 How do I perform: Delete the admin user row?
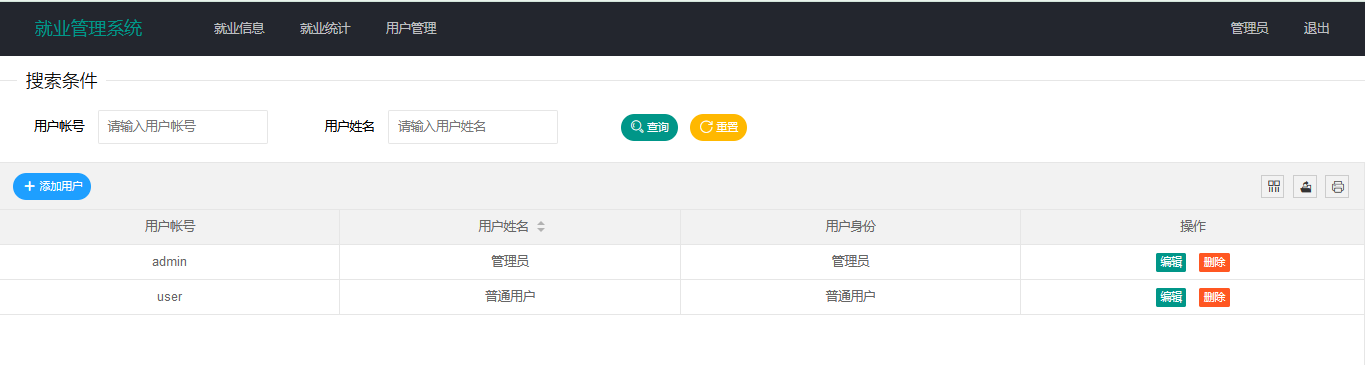pos(1214,262)
